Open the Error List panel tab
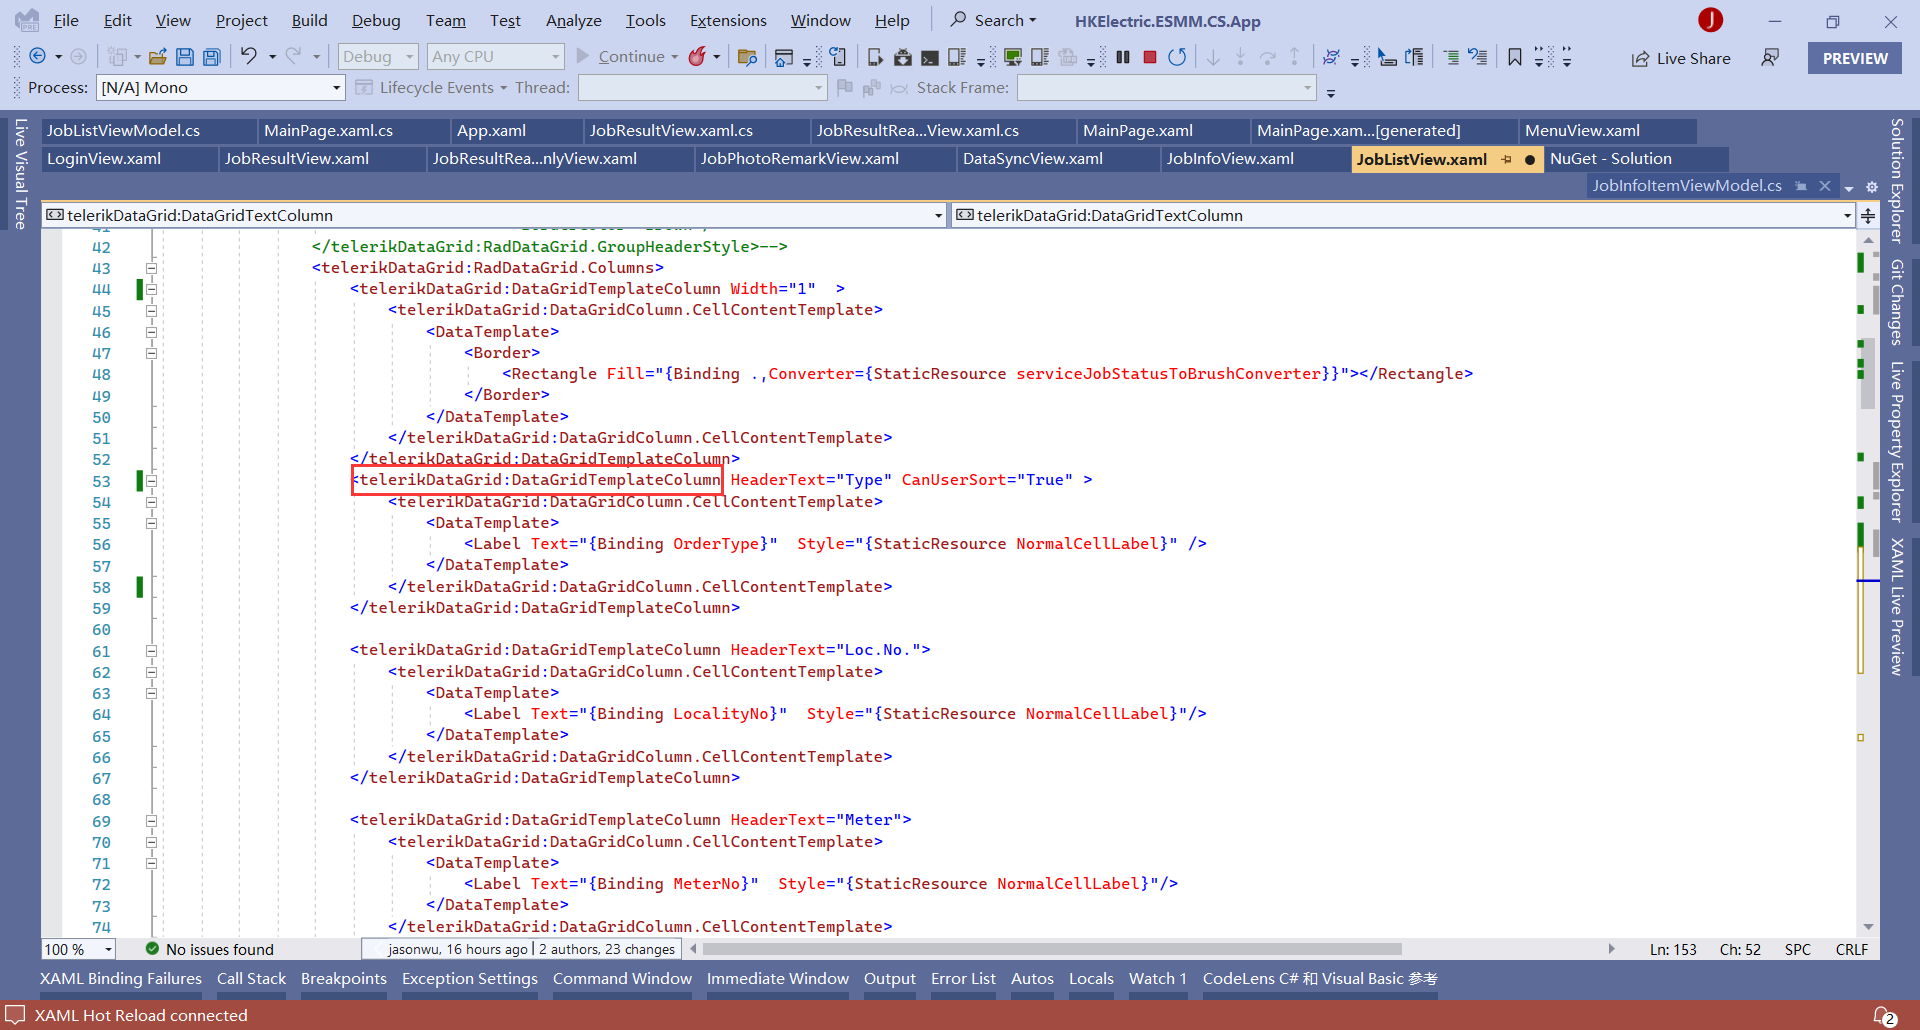The width and height of the screenshot is (1920, 1030). pos(962,978)
